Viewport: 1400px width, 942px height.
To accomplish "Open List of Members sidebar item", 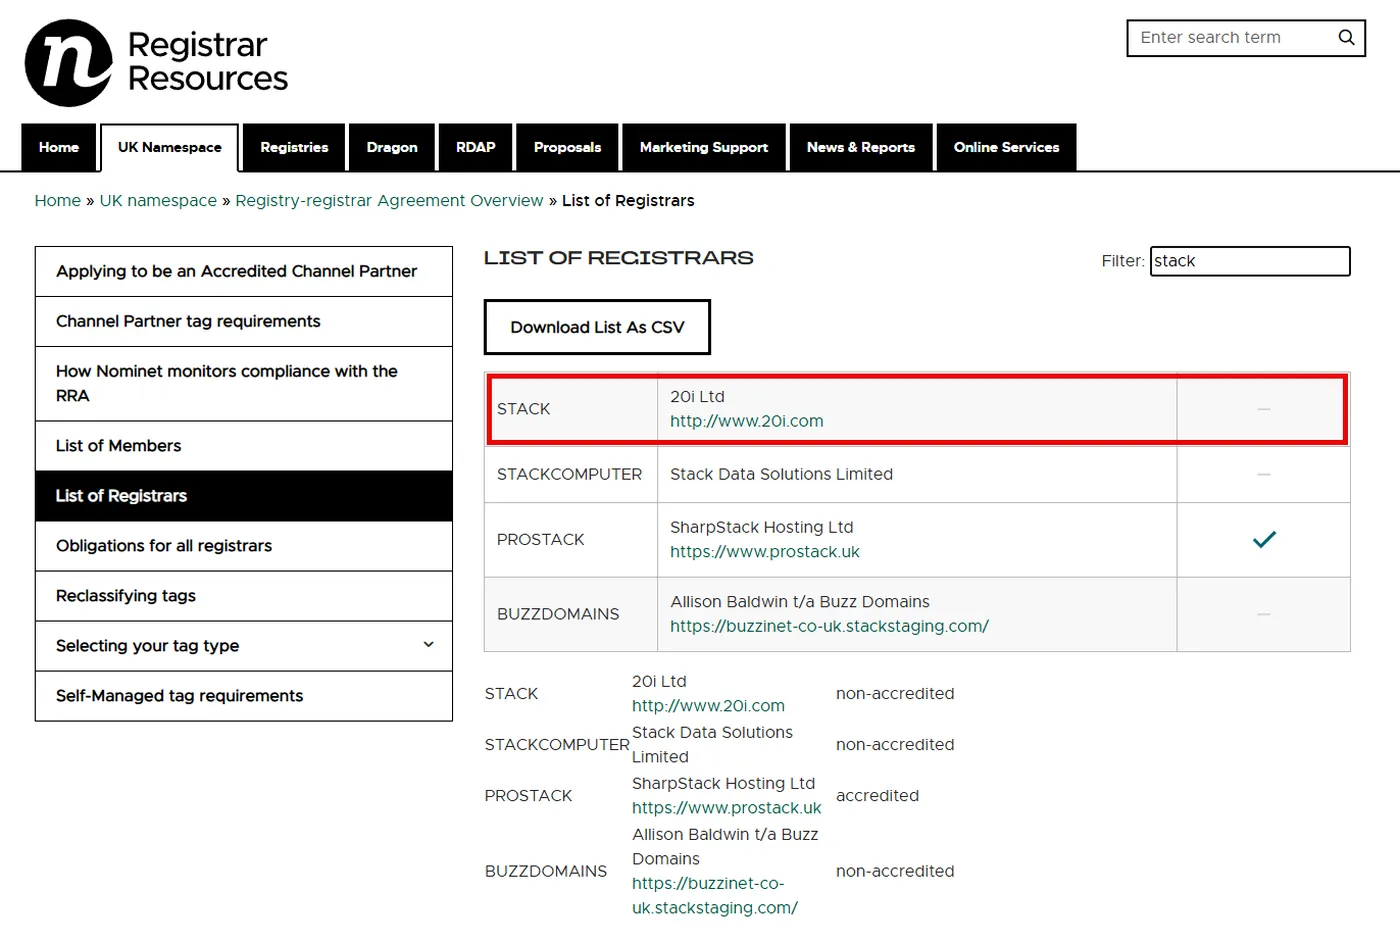I will pyautogui.click(x=244, y=446).
